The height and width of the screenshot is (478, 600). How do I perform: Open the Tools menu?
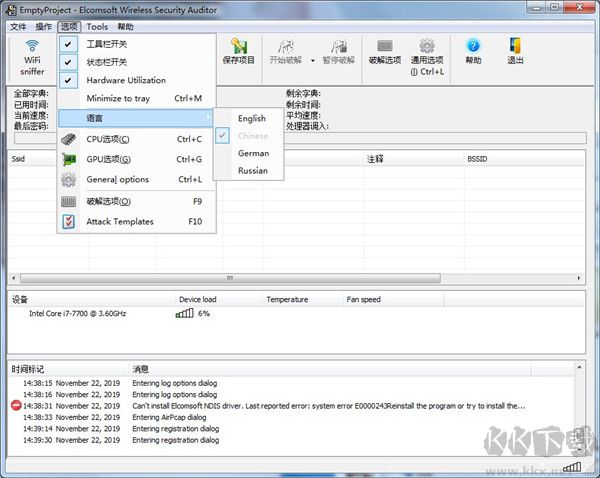[97, 27]
